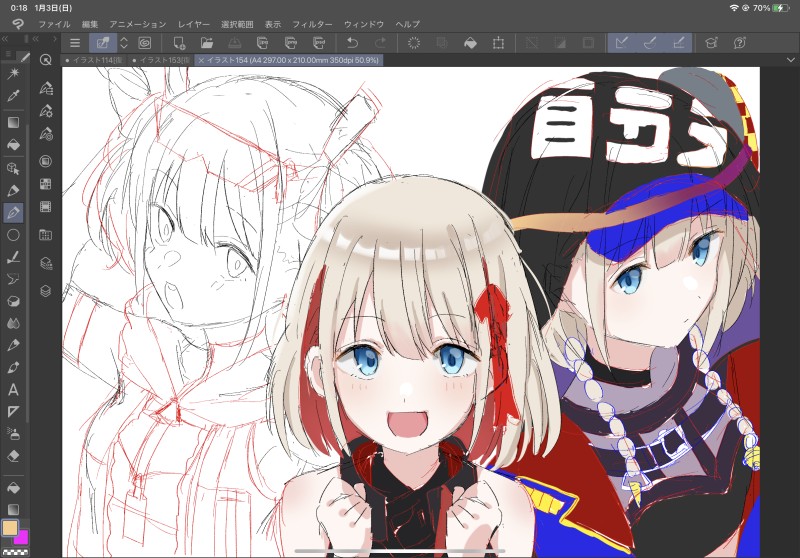Click the Scale/Rotate transform icon
Screen dimensions: 800x558
click(498, 43)
